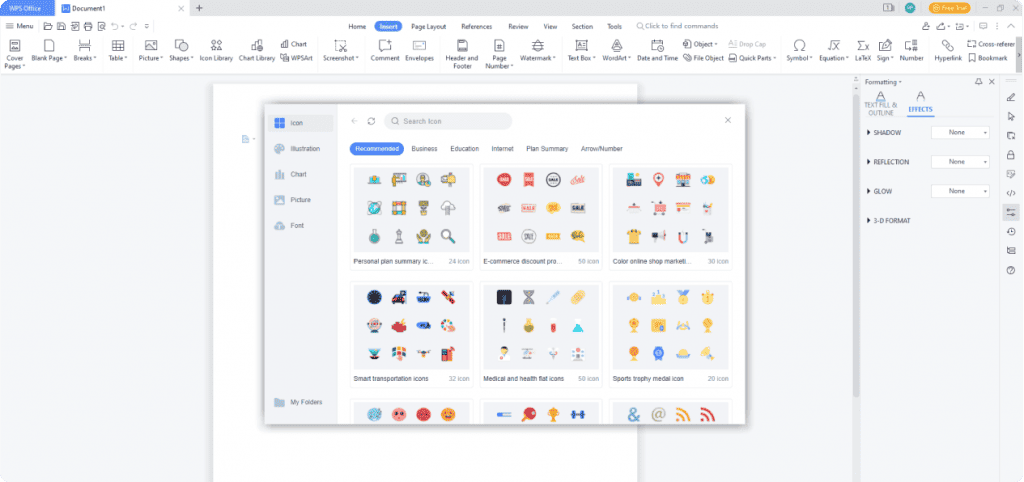This screenshot has width=1024, height=482.
Task: Open the Quick Parts dropdown
Action: coord(752,57)
